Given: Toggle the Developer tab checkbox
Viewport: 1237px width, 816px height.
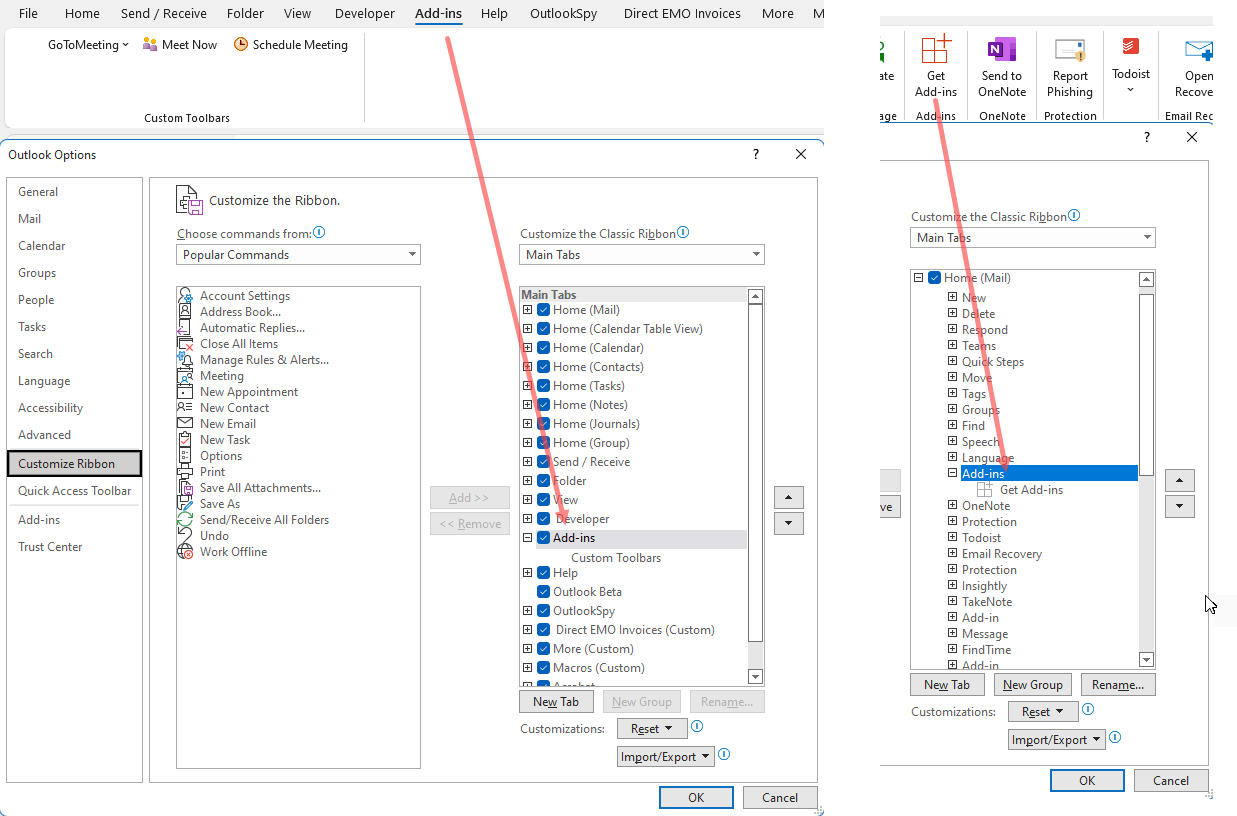Looking at the screenshot, I should (x=543, y=519).
